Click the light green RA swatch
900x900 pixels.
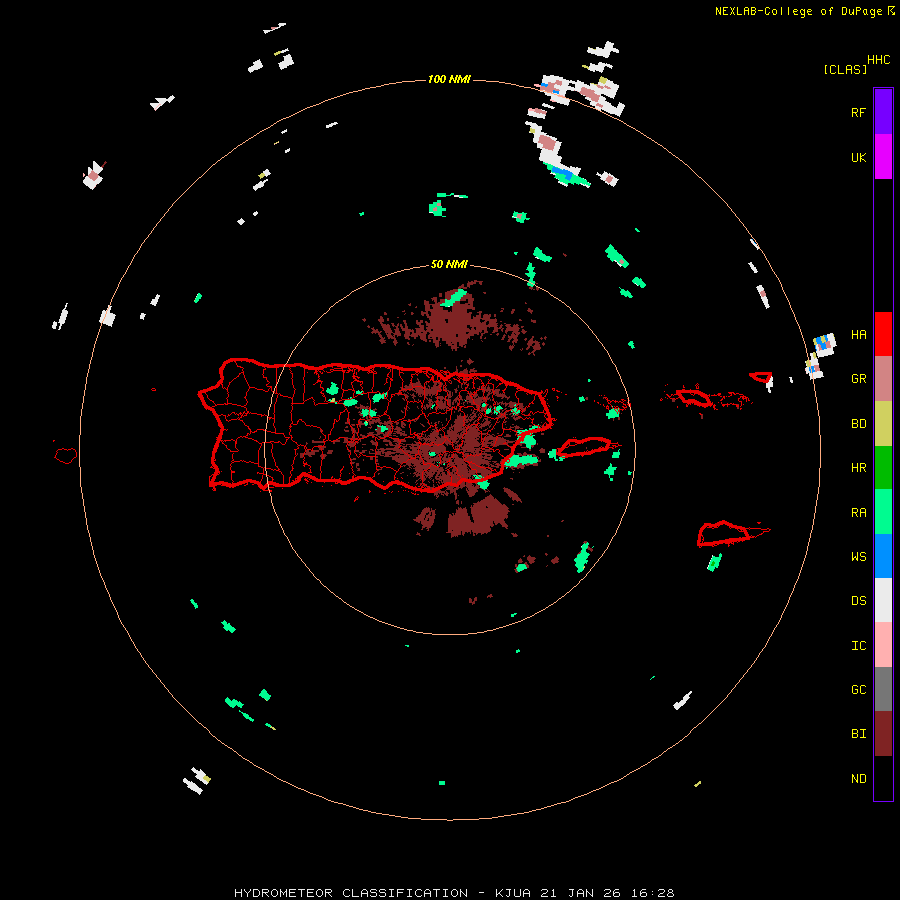click(883, 512)
